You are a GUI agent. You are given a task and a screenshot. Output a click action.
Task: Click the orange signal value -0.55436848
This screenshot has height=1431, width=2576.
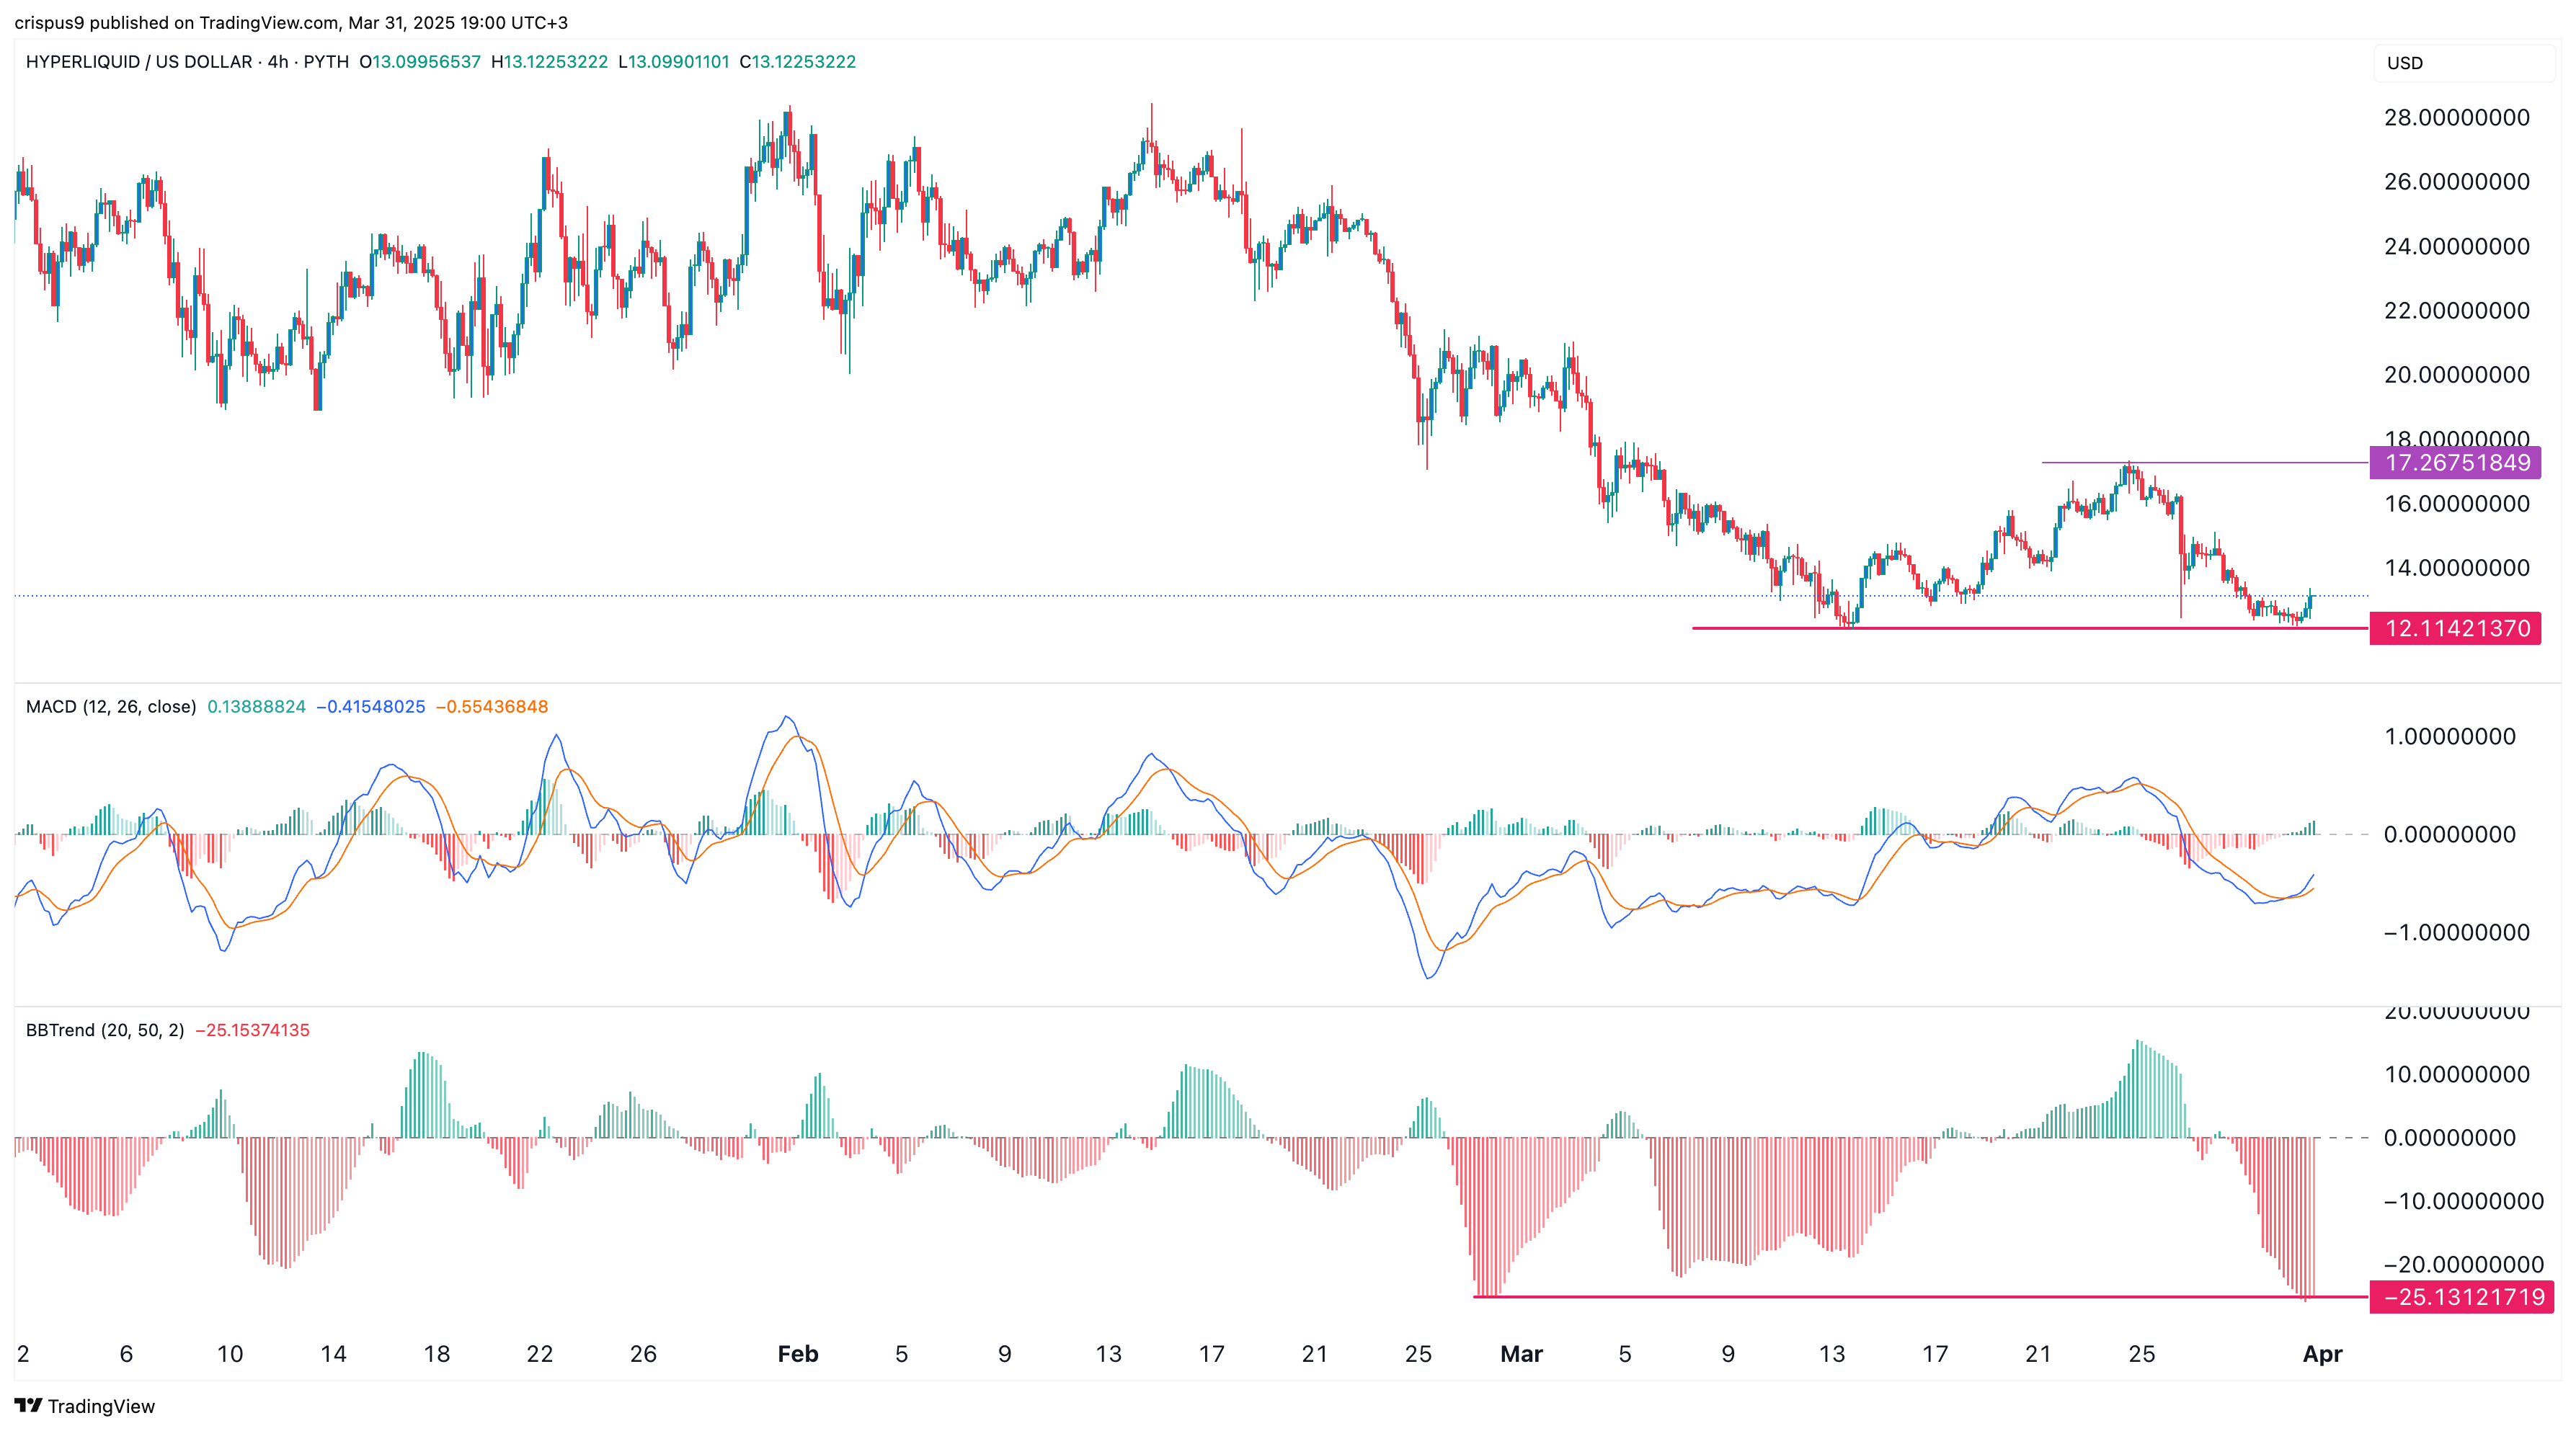click(x=492, y=707)
